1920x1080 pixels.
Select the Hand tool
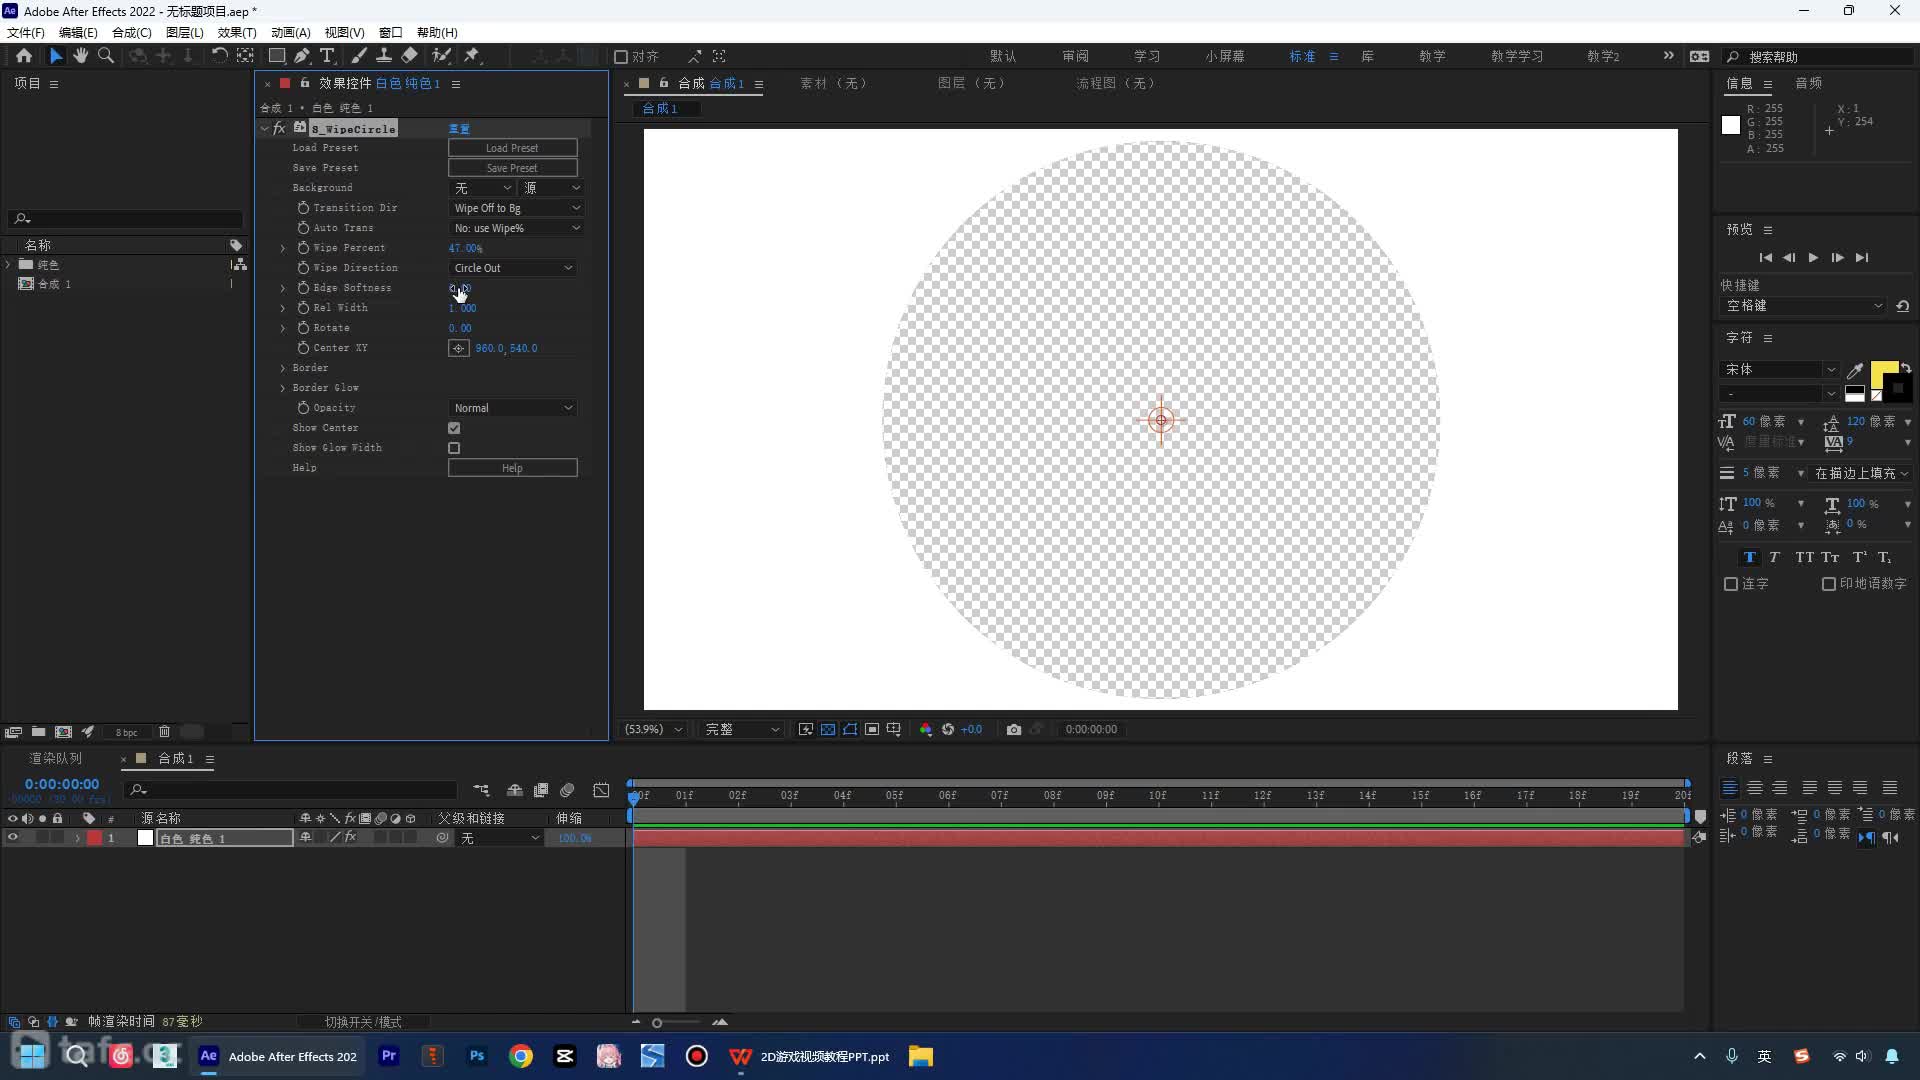(81, 56)
